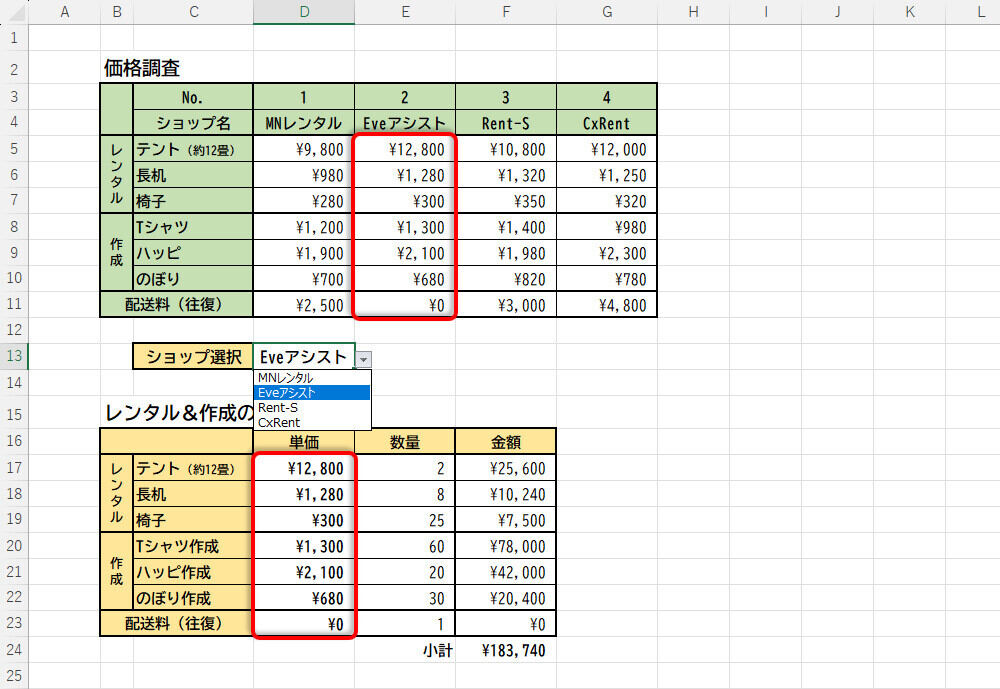Select the subtotal cell showing ¥183,740
1000x689 pixels.
coord(505,650)
